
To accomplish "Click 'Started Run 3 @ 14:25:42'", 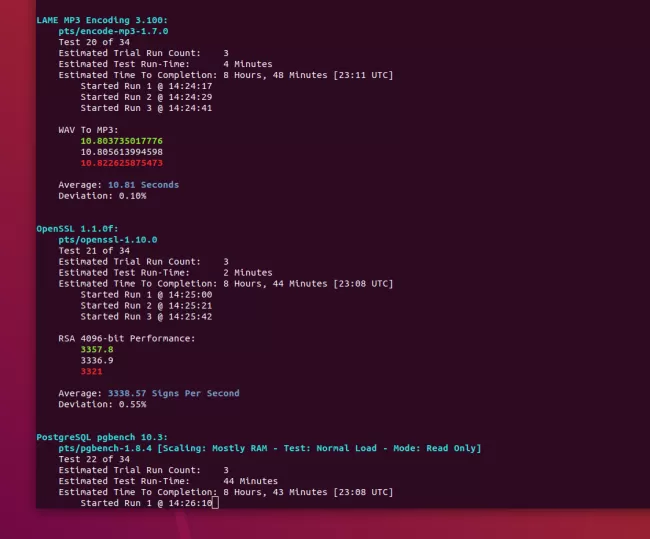I will point(146,317).
